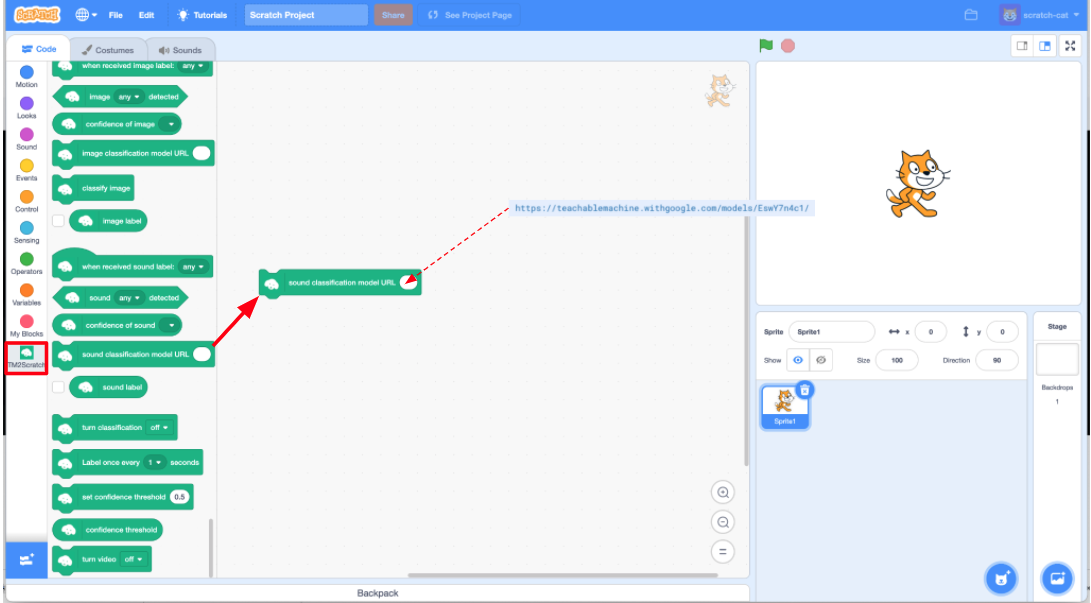Open scratch-cat account menu
1091x603 pixels.
(x=1040, y=15)
